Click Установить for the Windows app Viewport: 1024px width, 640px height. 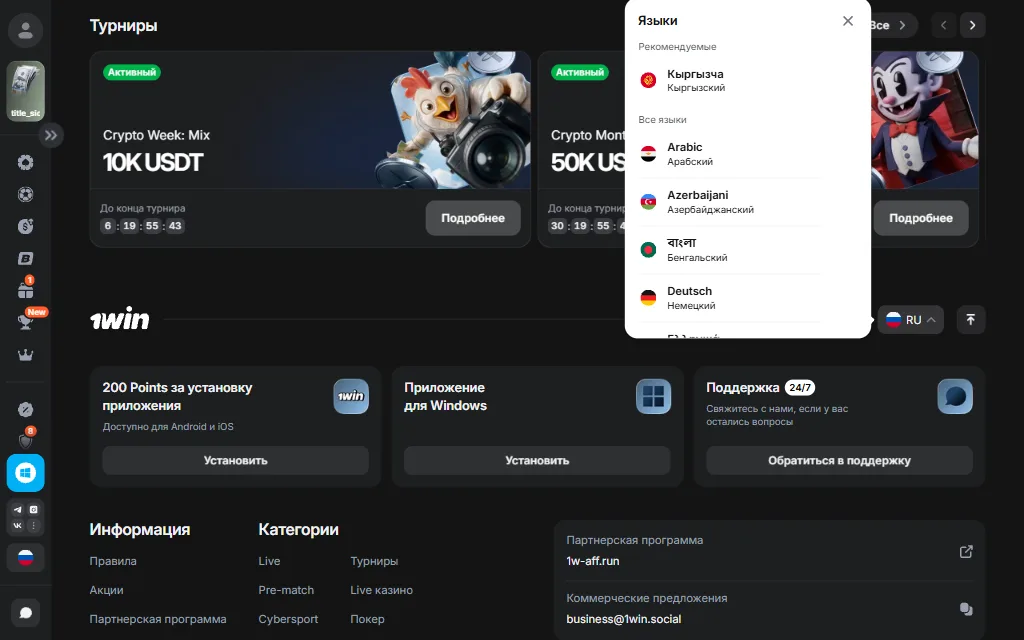click(x=537, y=460)
